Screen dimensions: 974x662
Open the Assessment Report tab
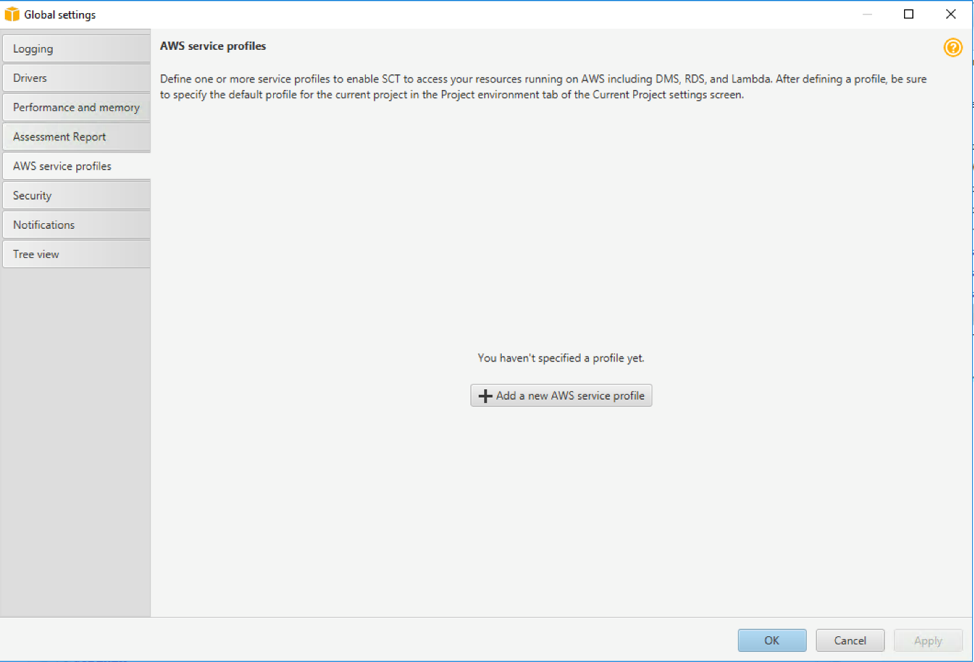pos(76,137)
